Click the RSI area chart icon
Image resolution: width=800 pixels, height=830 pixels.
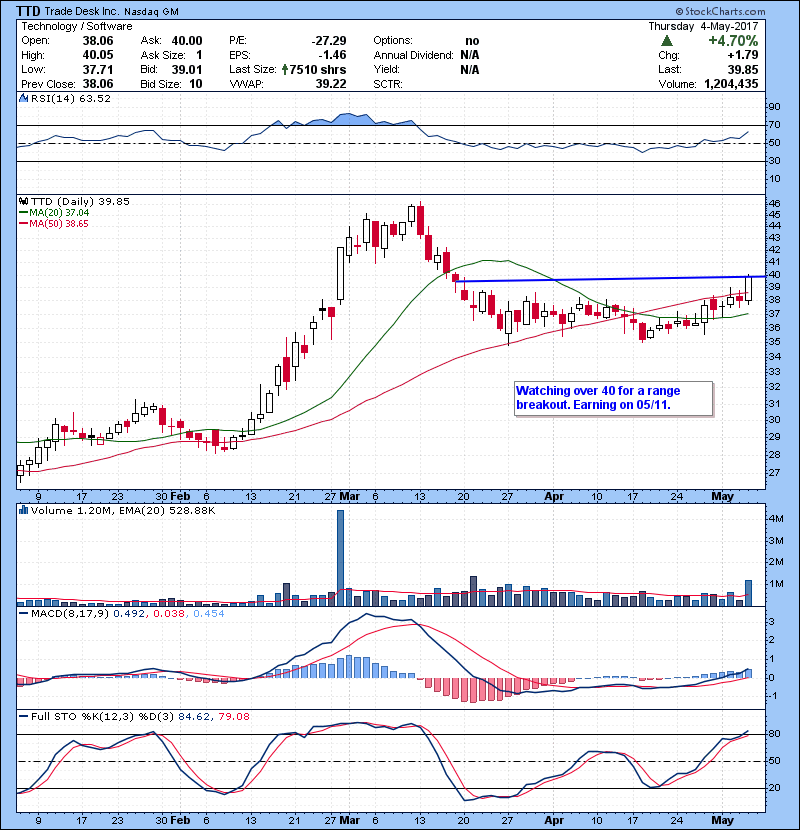point(24,98)
